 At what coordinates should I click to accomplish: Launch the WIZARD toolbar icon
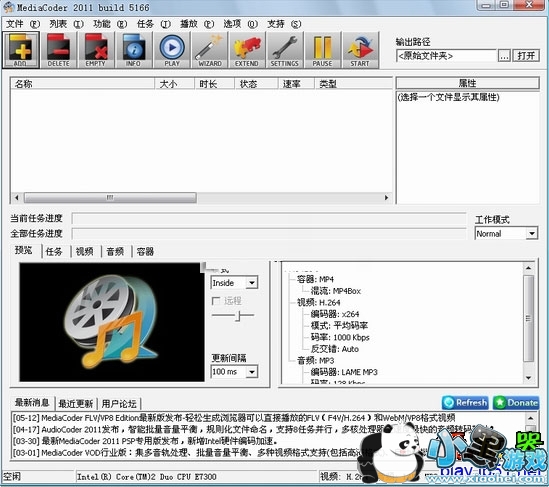point(210,50)
